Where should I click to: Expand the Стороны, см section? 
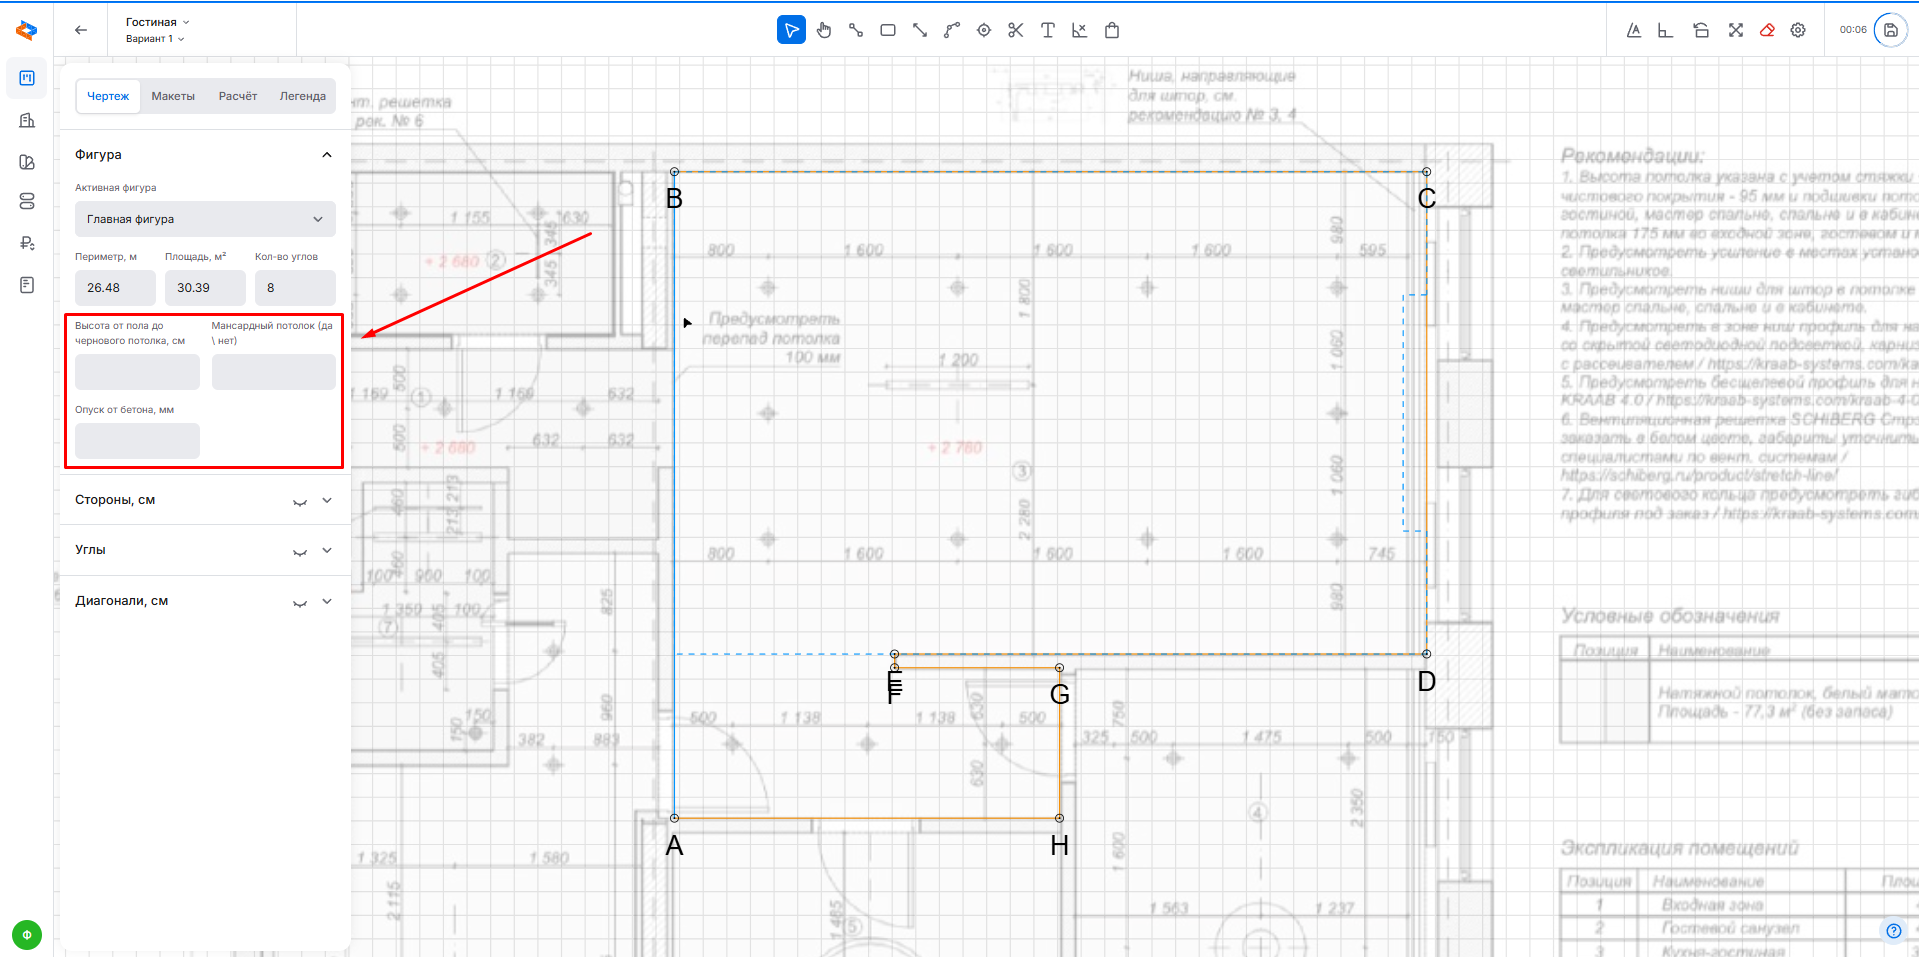coord(327,500)
